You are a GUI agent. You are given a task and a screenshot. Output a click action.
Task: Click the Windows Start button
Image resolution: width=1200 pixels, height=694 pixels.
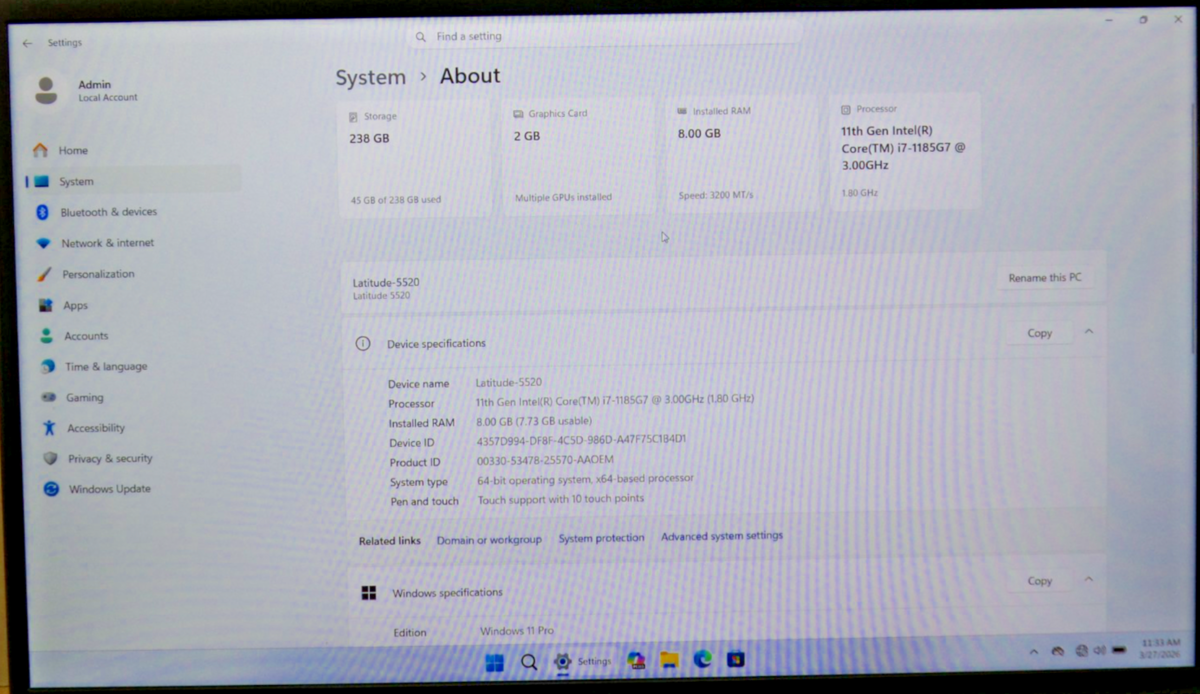[495, 662]
